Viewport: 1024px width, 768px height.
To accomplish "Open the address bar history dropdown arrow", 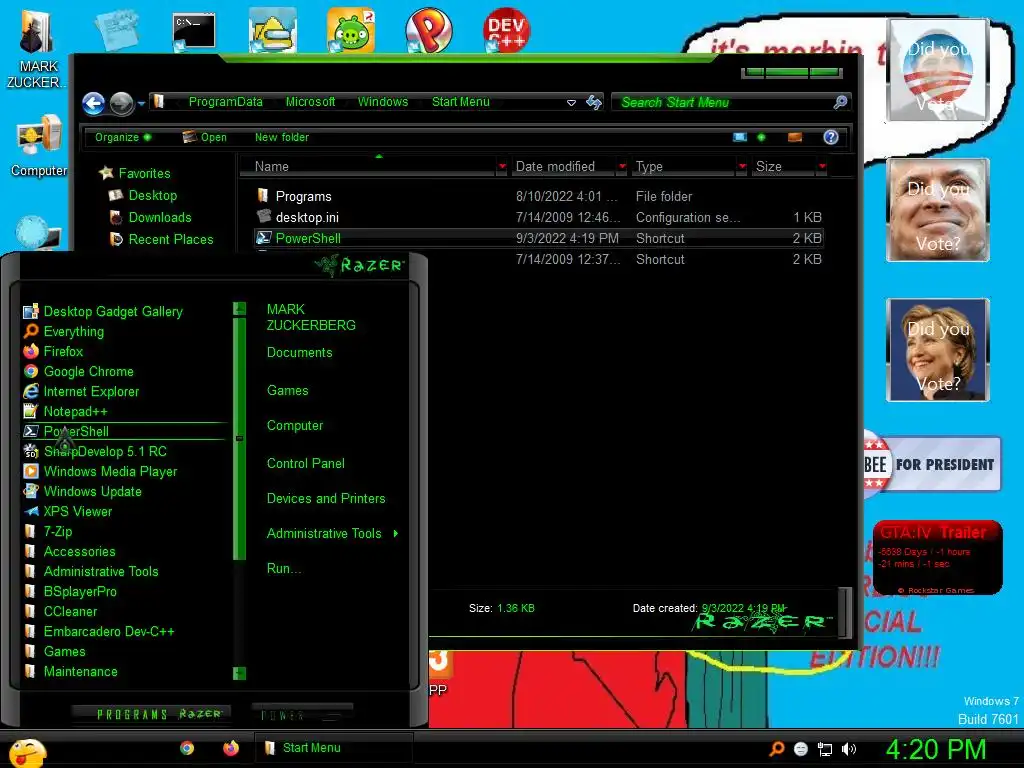I will point(571,103).
